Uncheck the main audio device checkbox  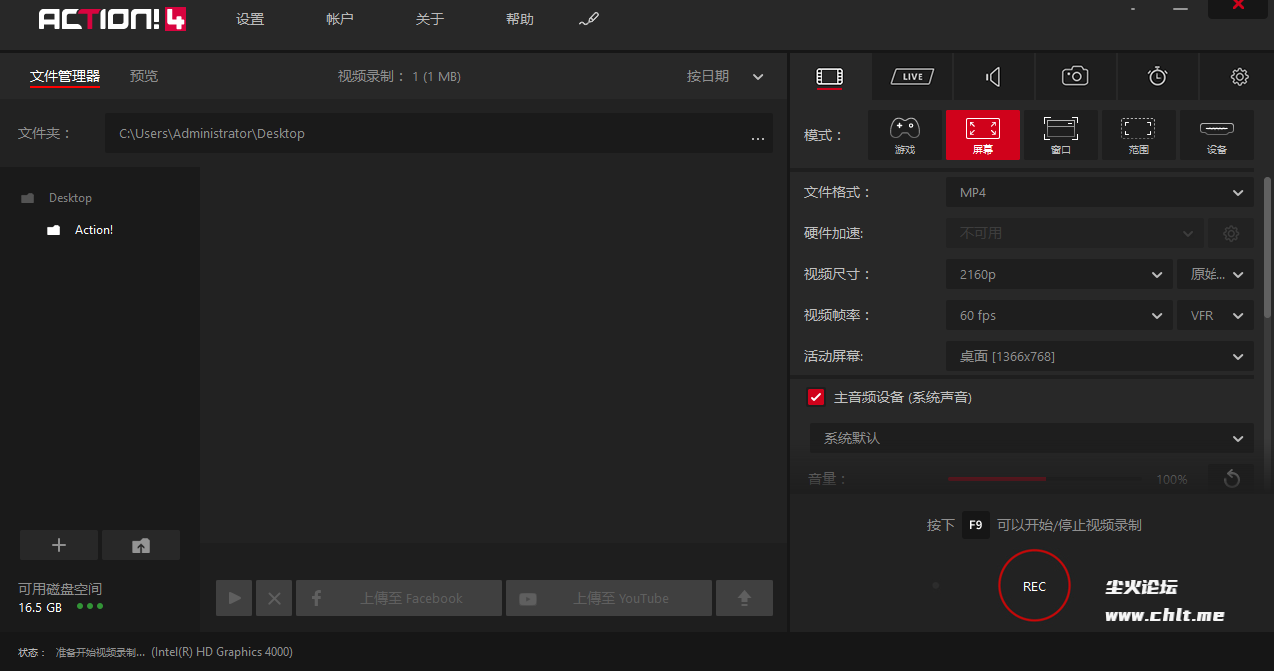click(815, 397)
